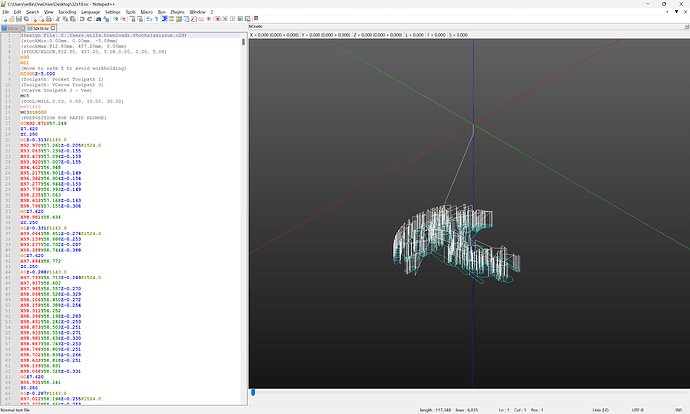Undo the last edit in toolbar
Image resolution: width=690 pixels, height=414 pixels.
[82, 19]
